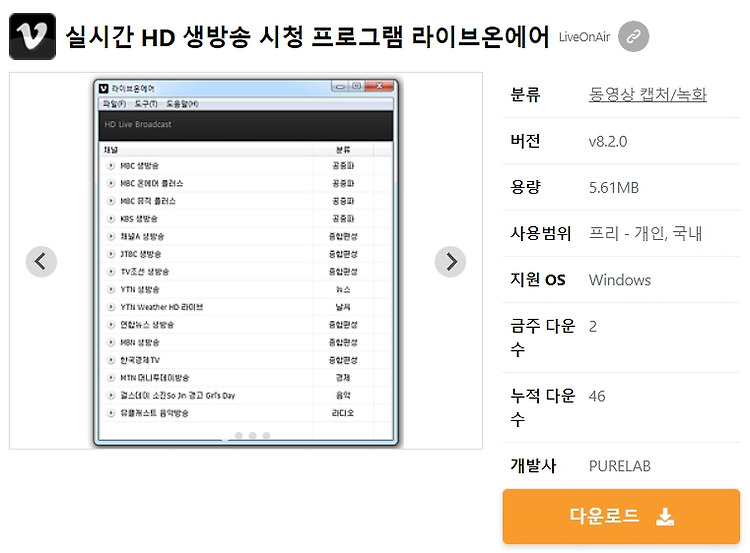Click the 라디오 category cell in the last row
The image size is (750, 553).
[x=343, y=413]
